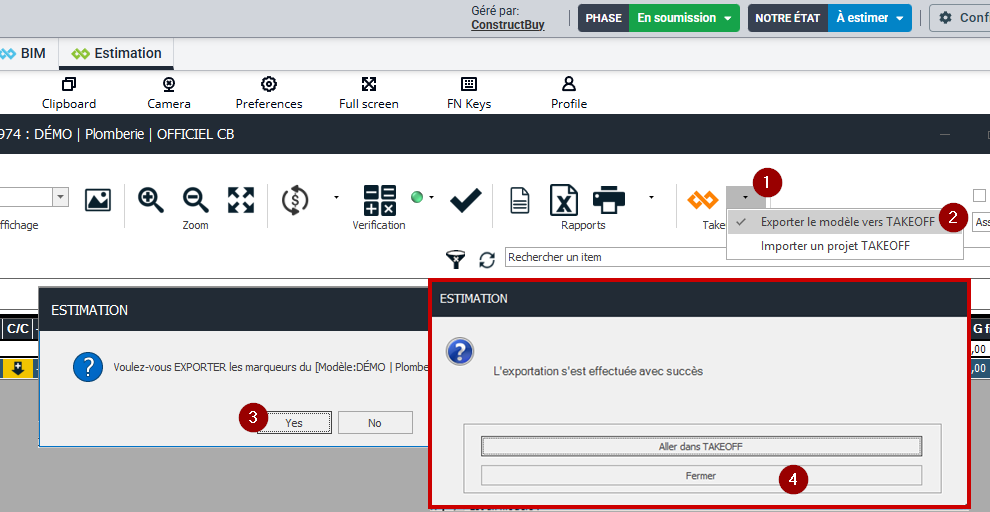
Task: Click the checkmark verification icon
Action: point(465,200)
